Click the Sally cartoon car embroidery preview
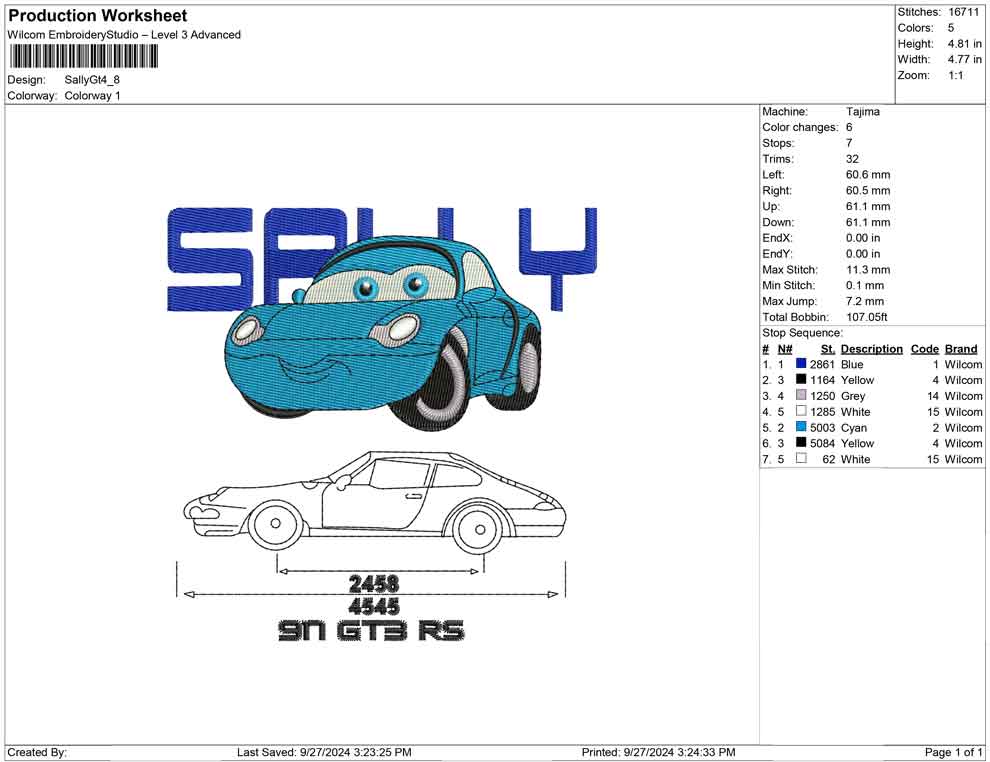 [x=383, y=335]
